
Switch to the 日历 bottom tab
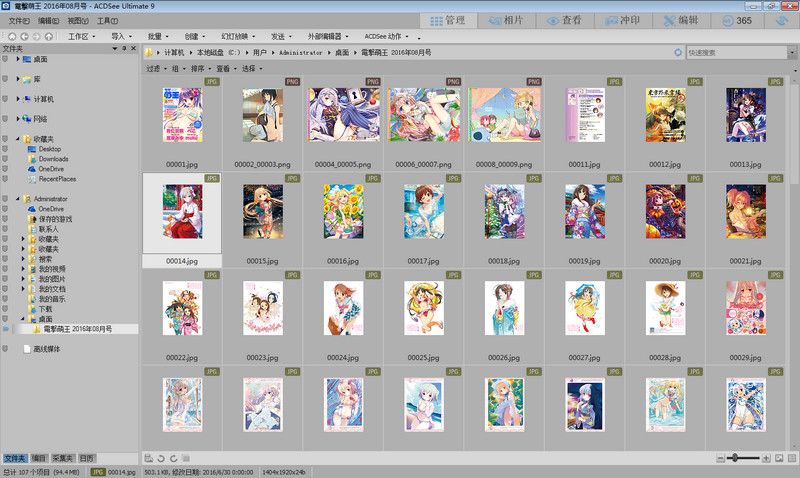coord(86,458)
